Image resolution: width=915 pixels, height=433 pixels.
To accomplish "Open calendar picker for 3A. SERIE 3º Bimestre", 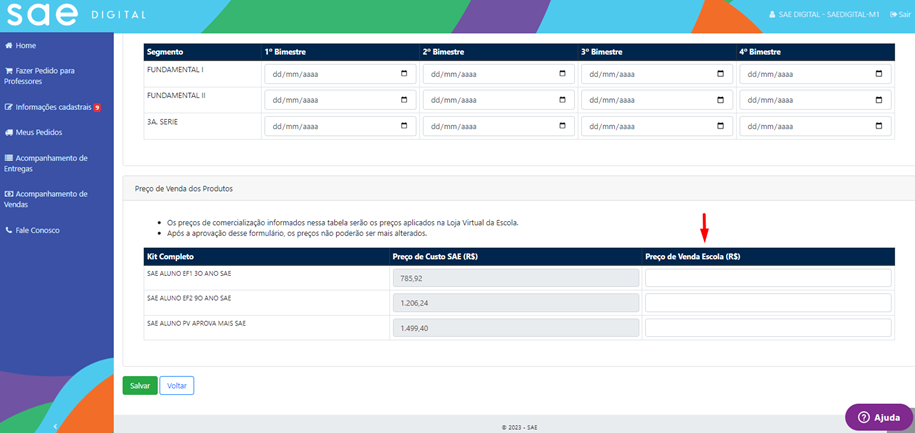I will pyautogui.click(x=721, y=125).
